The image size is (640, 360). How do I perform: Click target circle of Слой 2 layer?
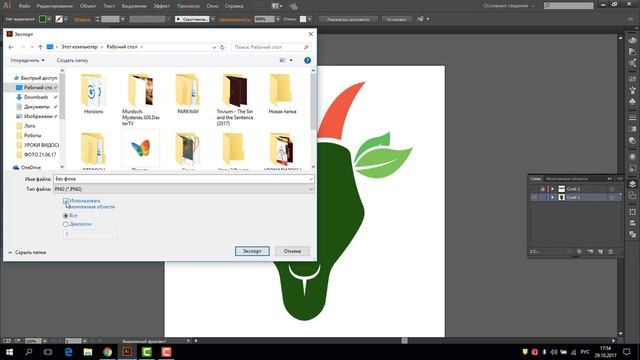(612, 189)
